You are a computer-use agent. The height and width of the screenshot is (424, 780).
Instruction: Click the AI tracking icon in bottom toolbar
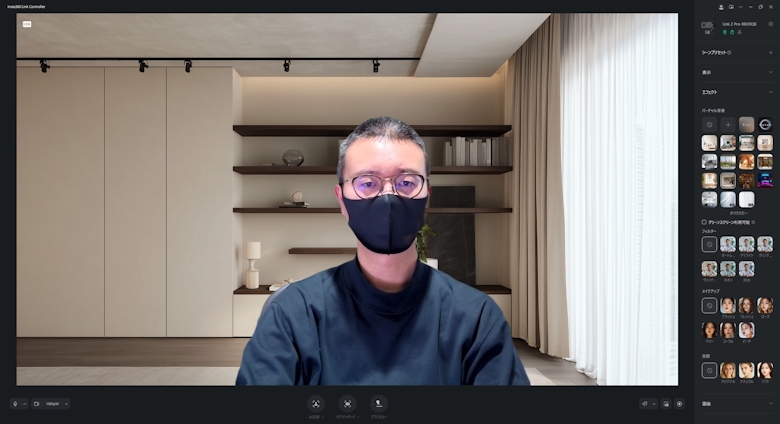click(x=316, y=403)
